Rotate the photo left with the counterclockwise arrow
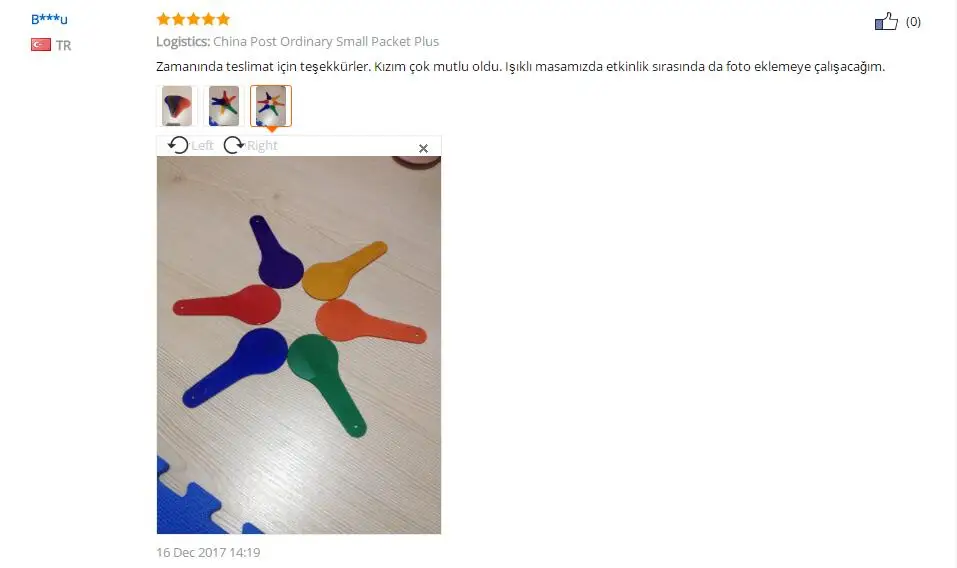Viewport: 957px width, 568px height. tap(178, 145)
